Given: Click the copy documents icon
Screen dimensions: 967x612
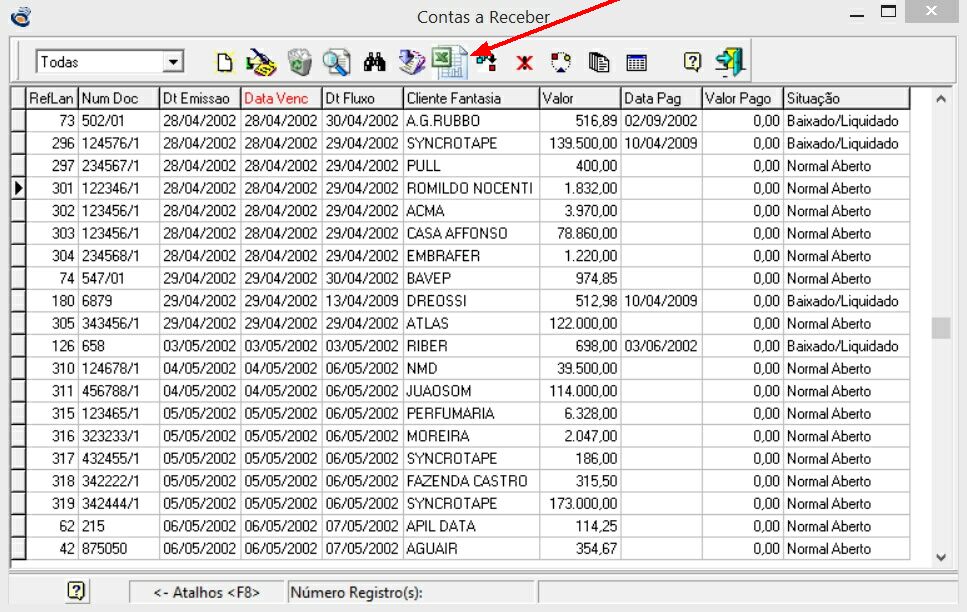Looking at the screenshot, I should 598,62.
